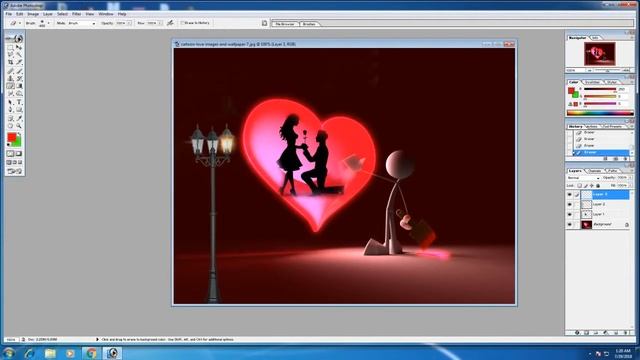Open the Layers panel Opacity arrow

(x=631, y=178)
